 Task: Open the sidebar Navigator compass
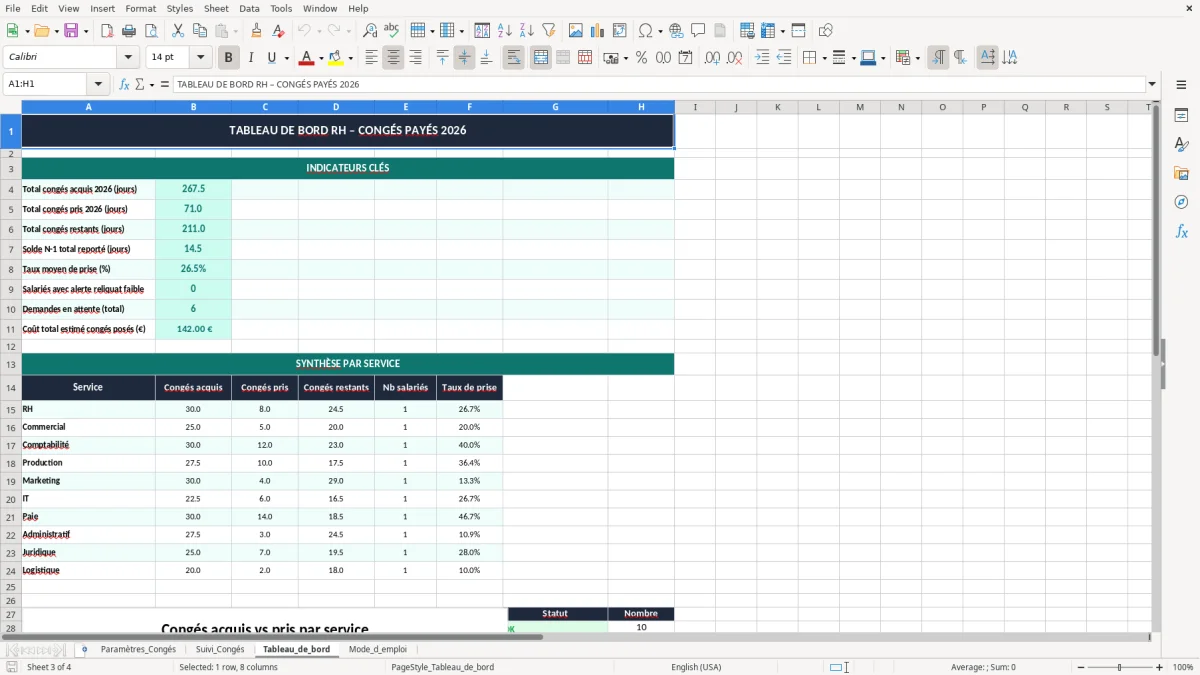[x=1181, y=203]
